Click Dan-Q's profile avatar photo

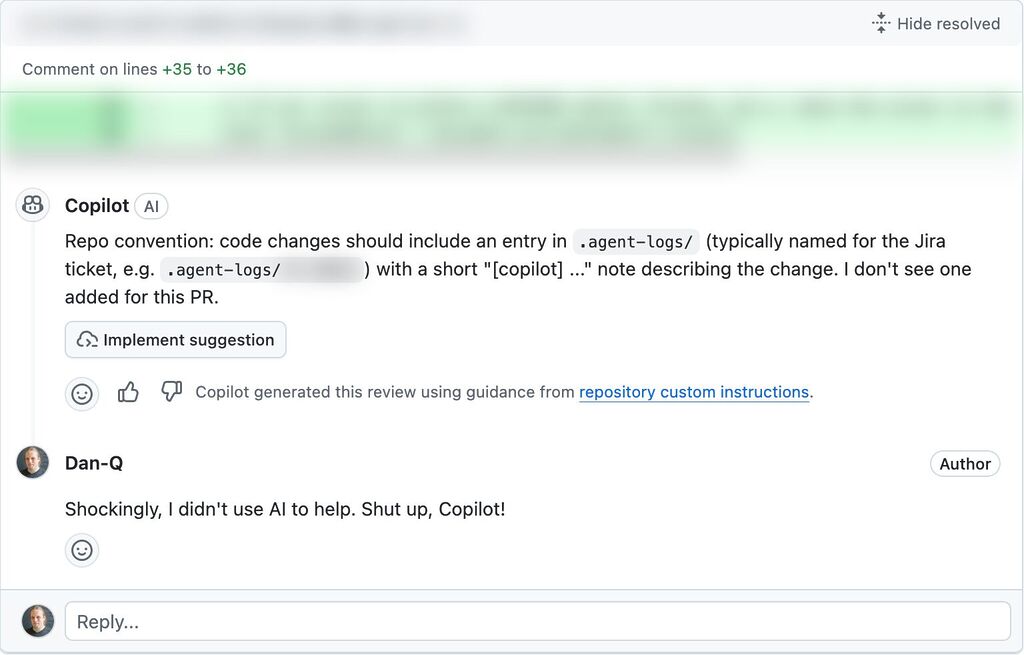coord(32,463)
